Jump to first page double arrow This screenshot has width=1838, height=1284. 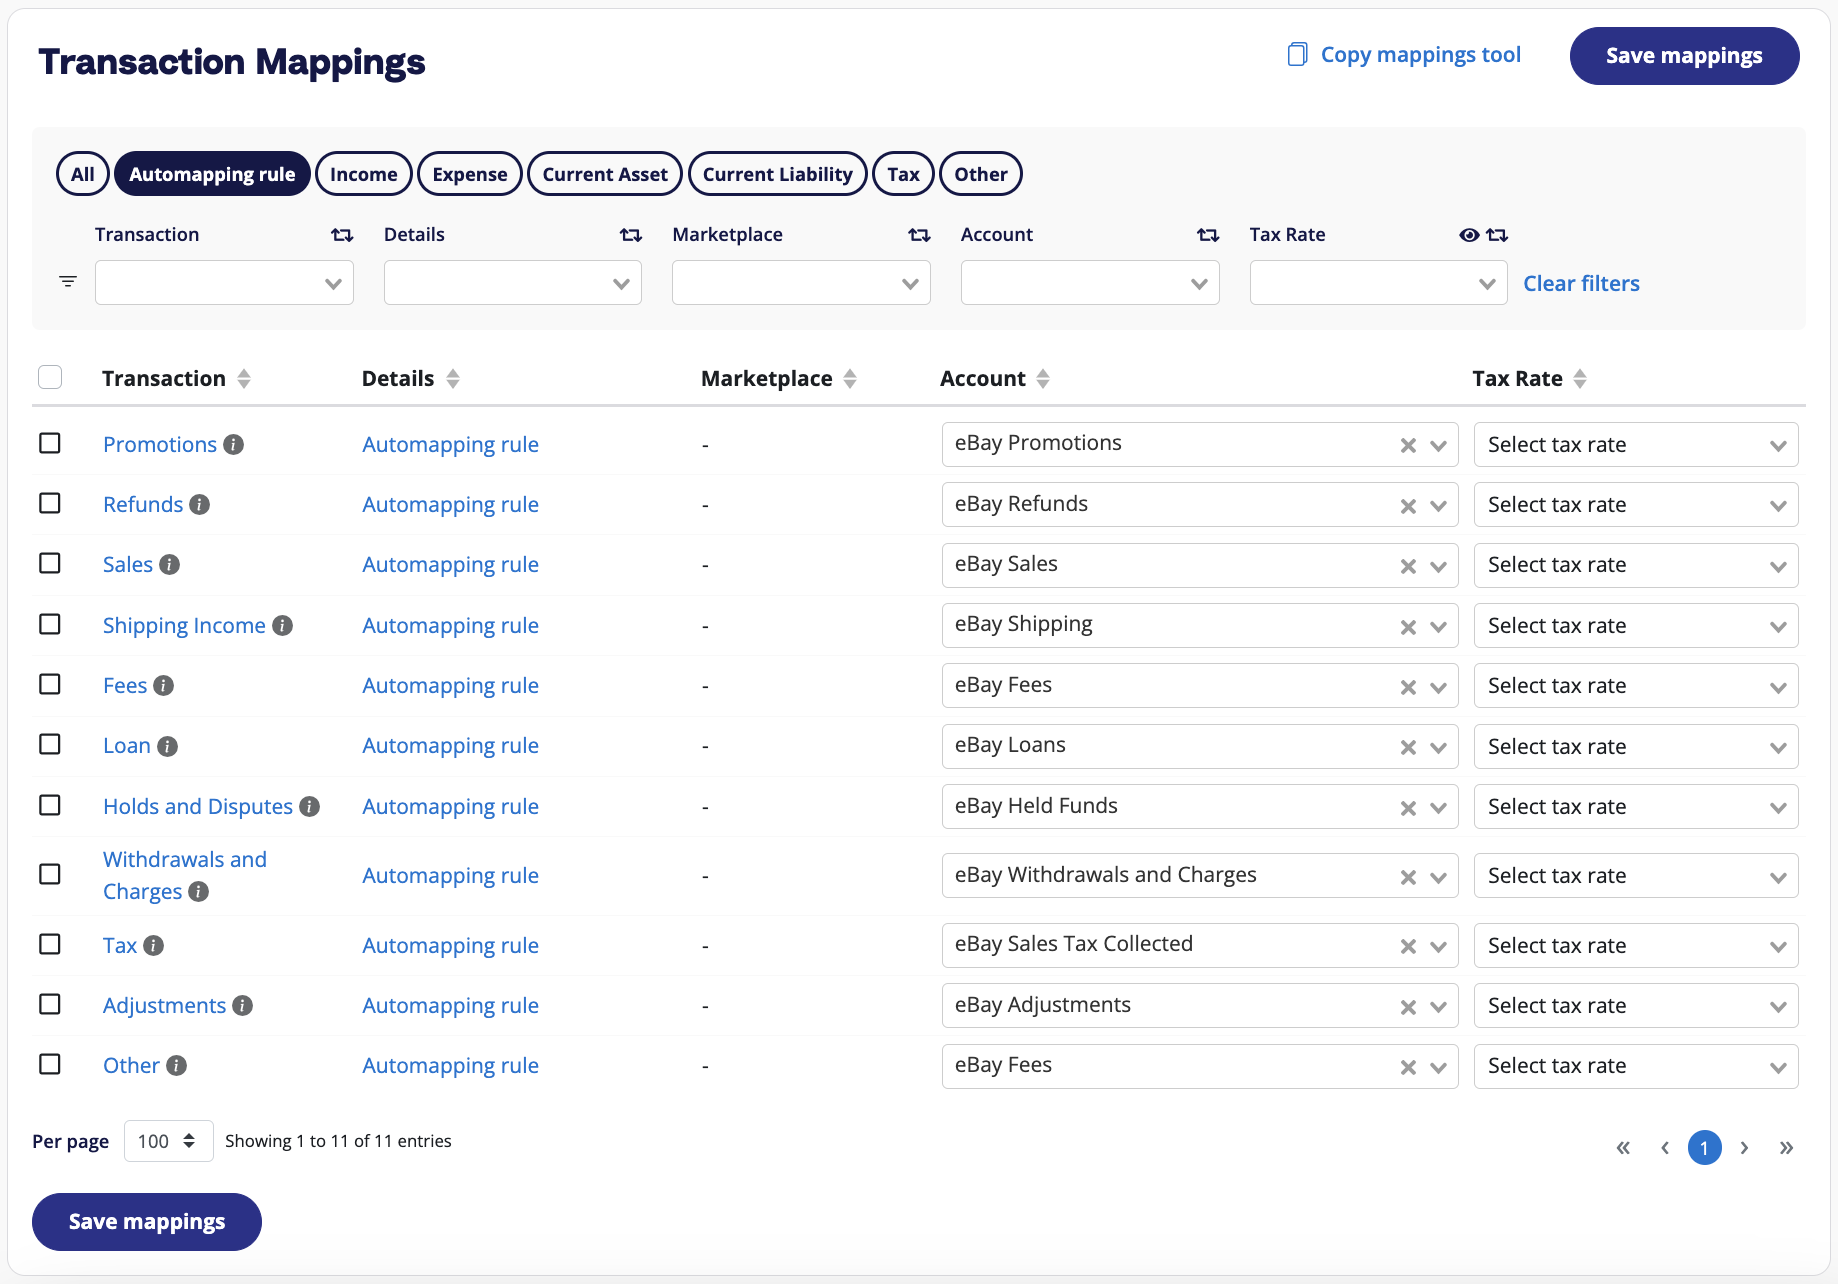(x=1623, y=1148)
